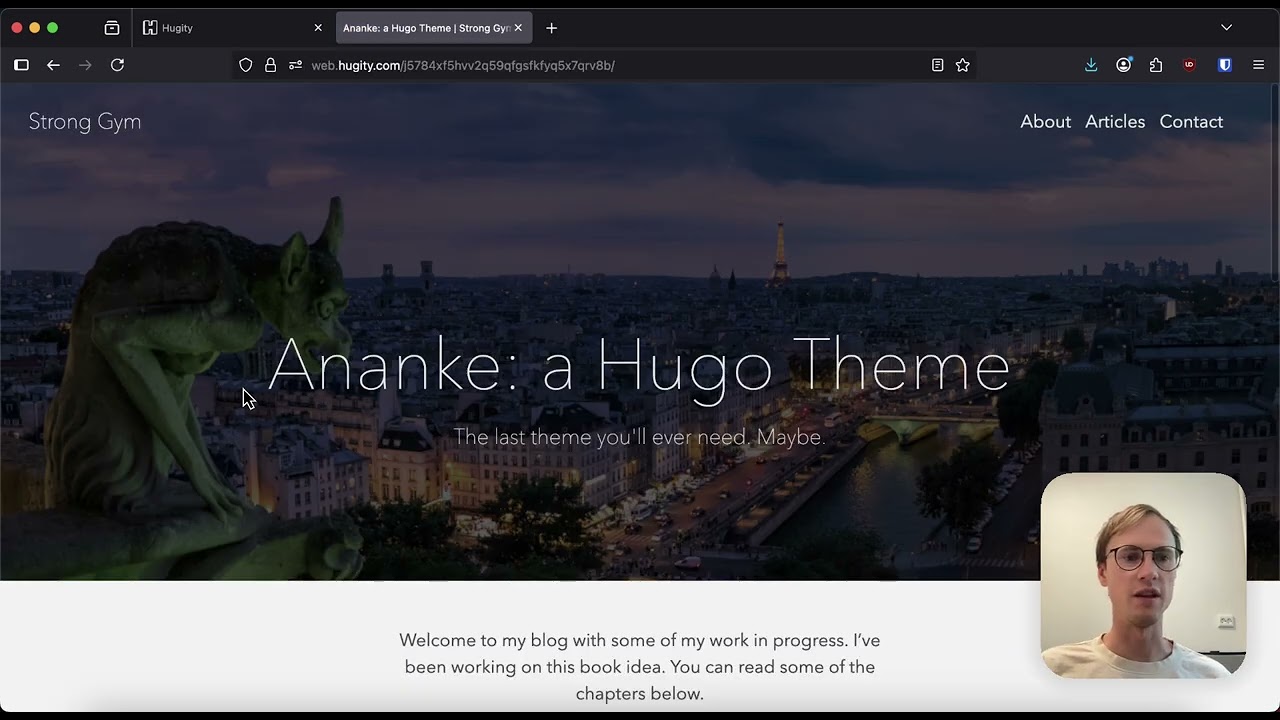The height and width of the screenshot is (720, 1280).
Task: Open the Bitwarden password manager extension
Action: (1224, 65)
